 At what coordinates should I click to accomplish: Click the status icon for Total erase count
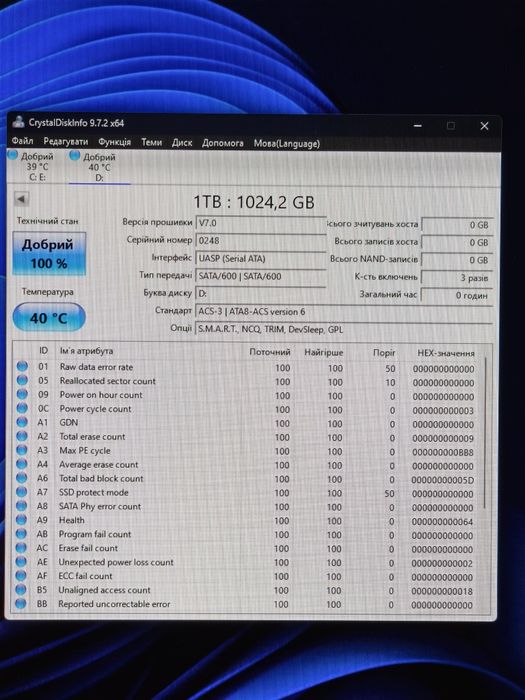click(x=22, y=436)
